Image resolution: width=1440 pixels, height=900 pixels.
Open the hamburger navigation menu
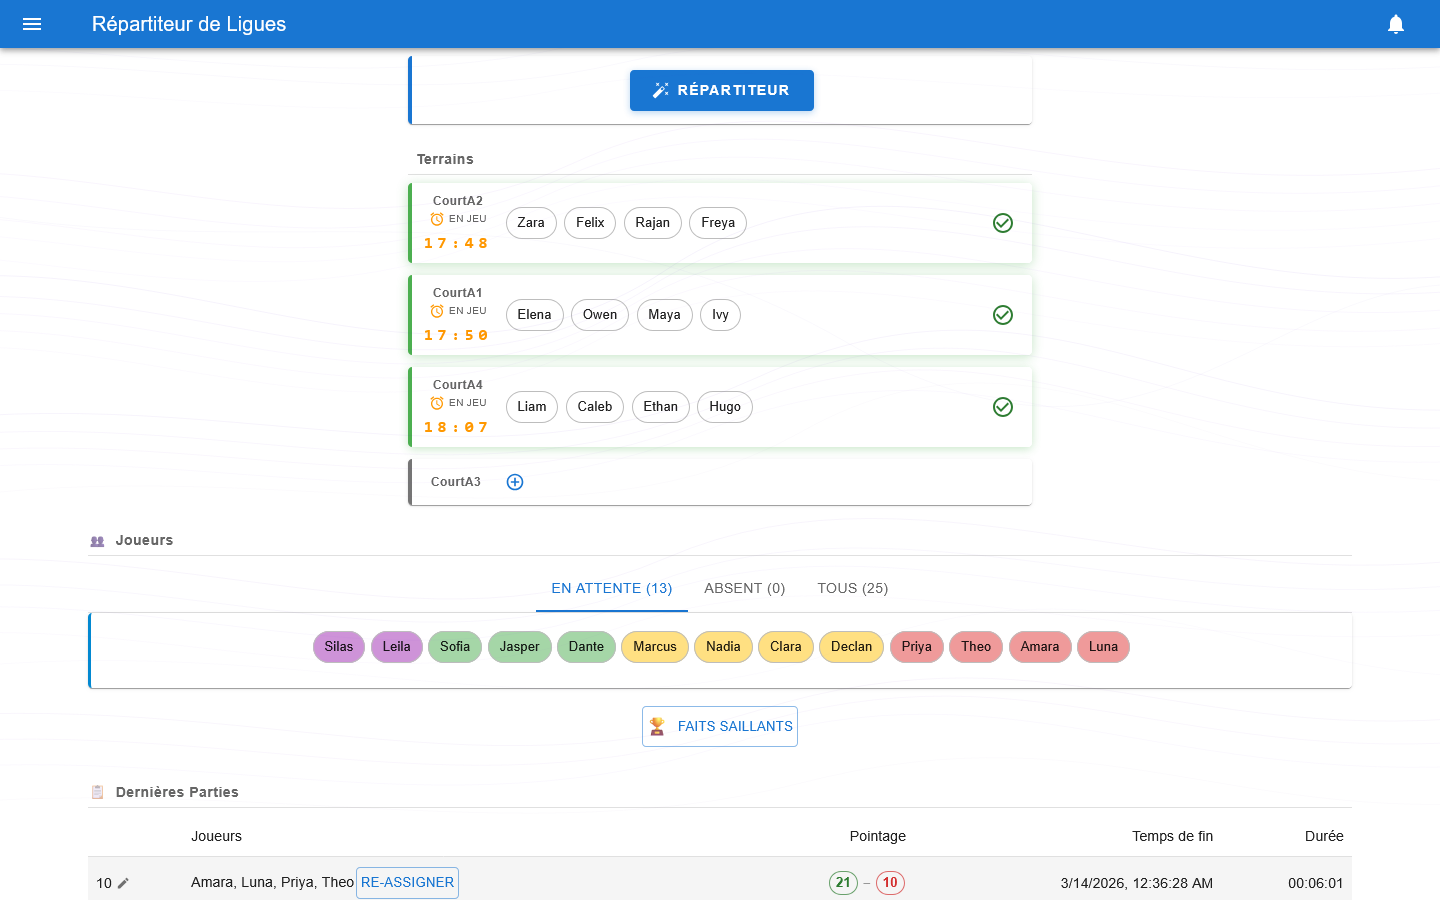pos(32,24)
